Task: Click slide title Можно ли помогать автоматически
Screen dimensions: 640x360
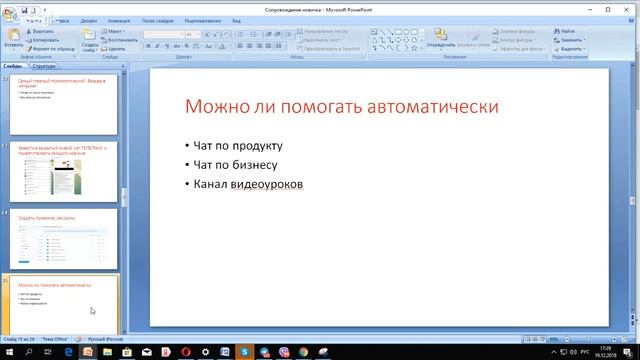Action: [342, 107]
